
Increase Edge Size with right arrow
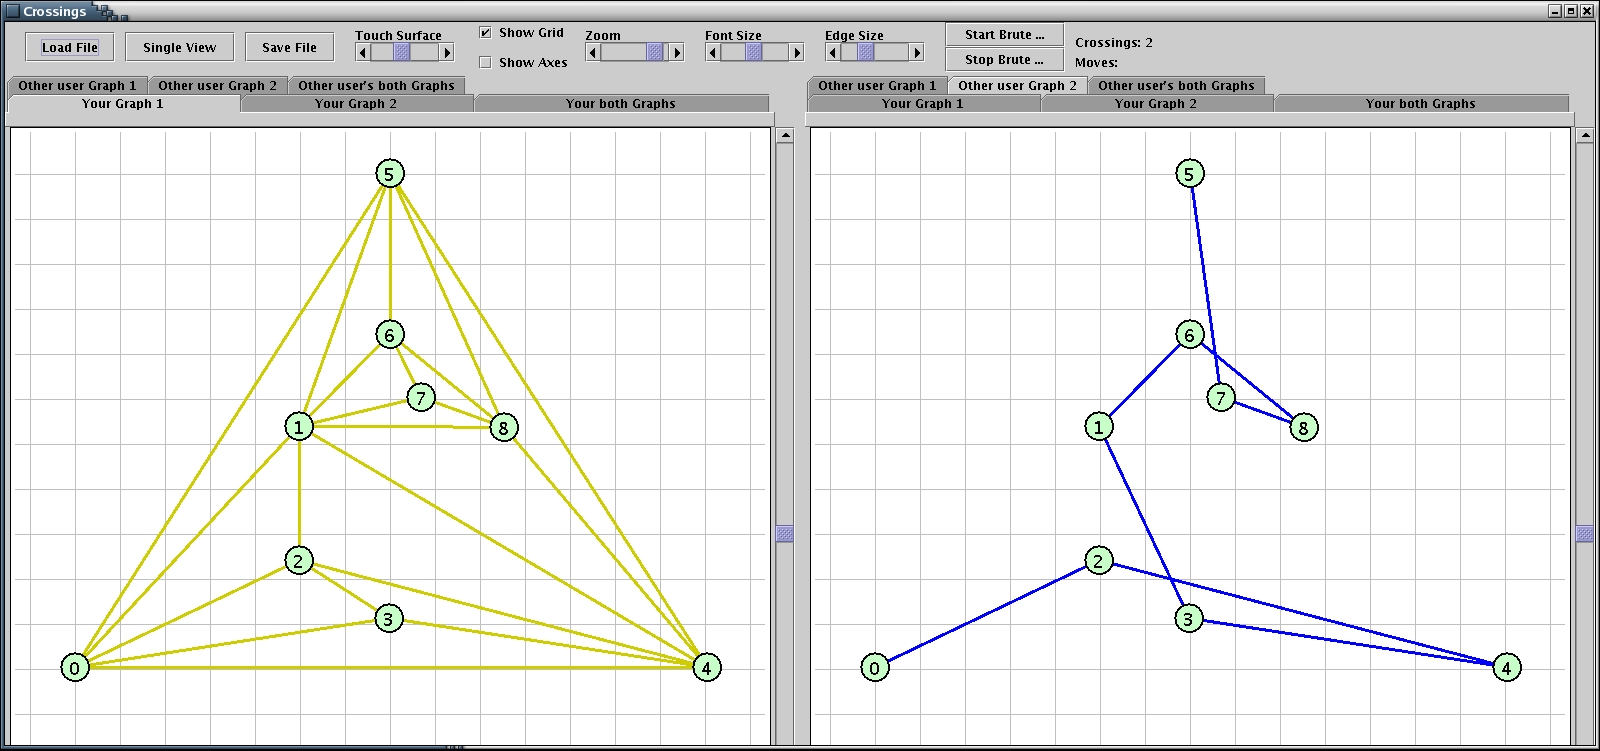point(917,52)
